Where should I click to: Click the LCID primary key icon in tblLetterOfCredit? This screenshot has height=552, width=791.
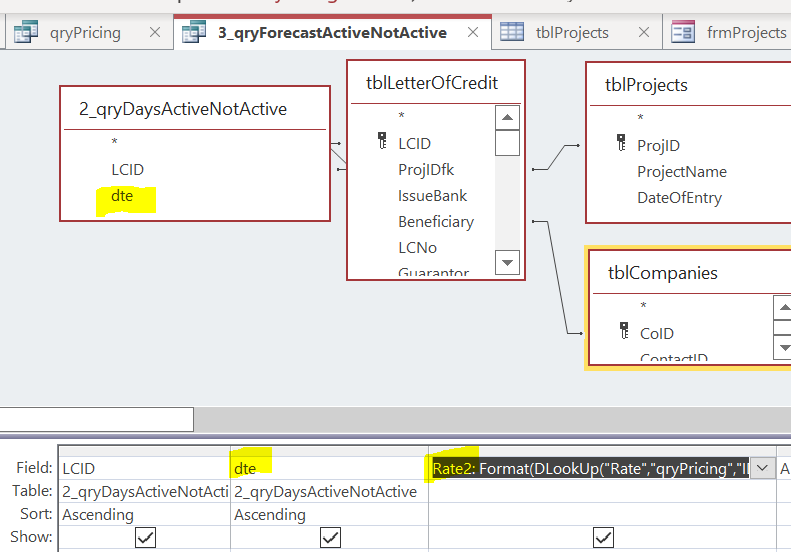[x=382, y=141]
